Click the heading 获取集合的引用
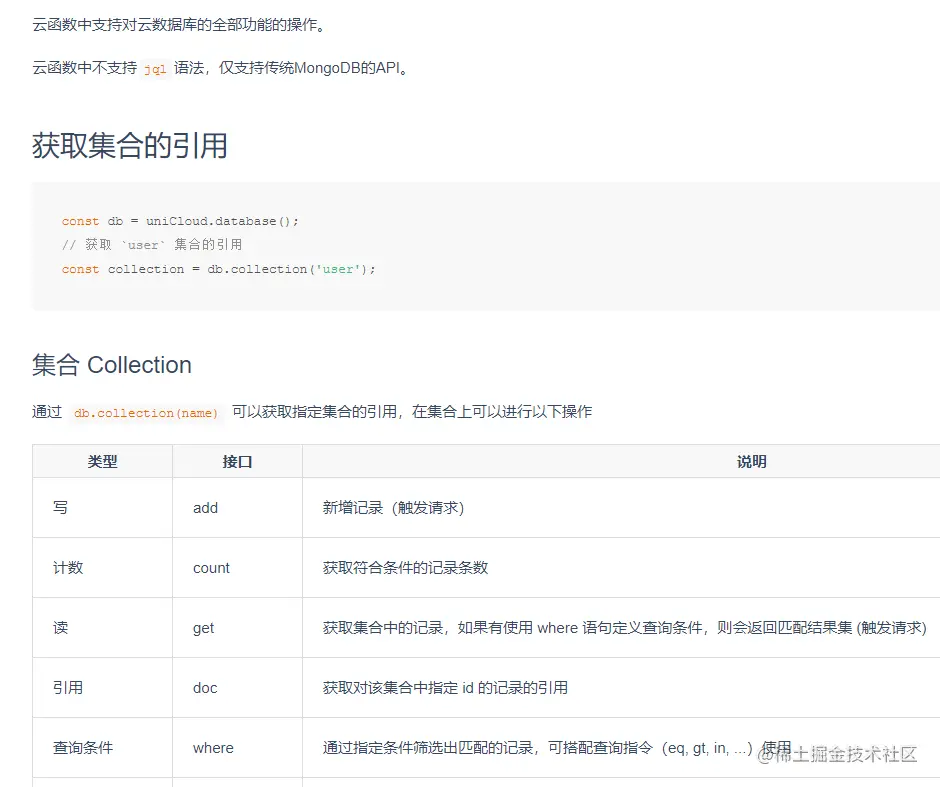 pyautogui.click(x=130, y=146)
